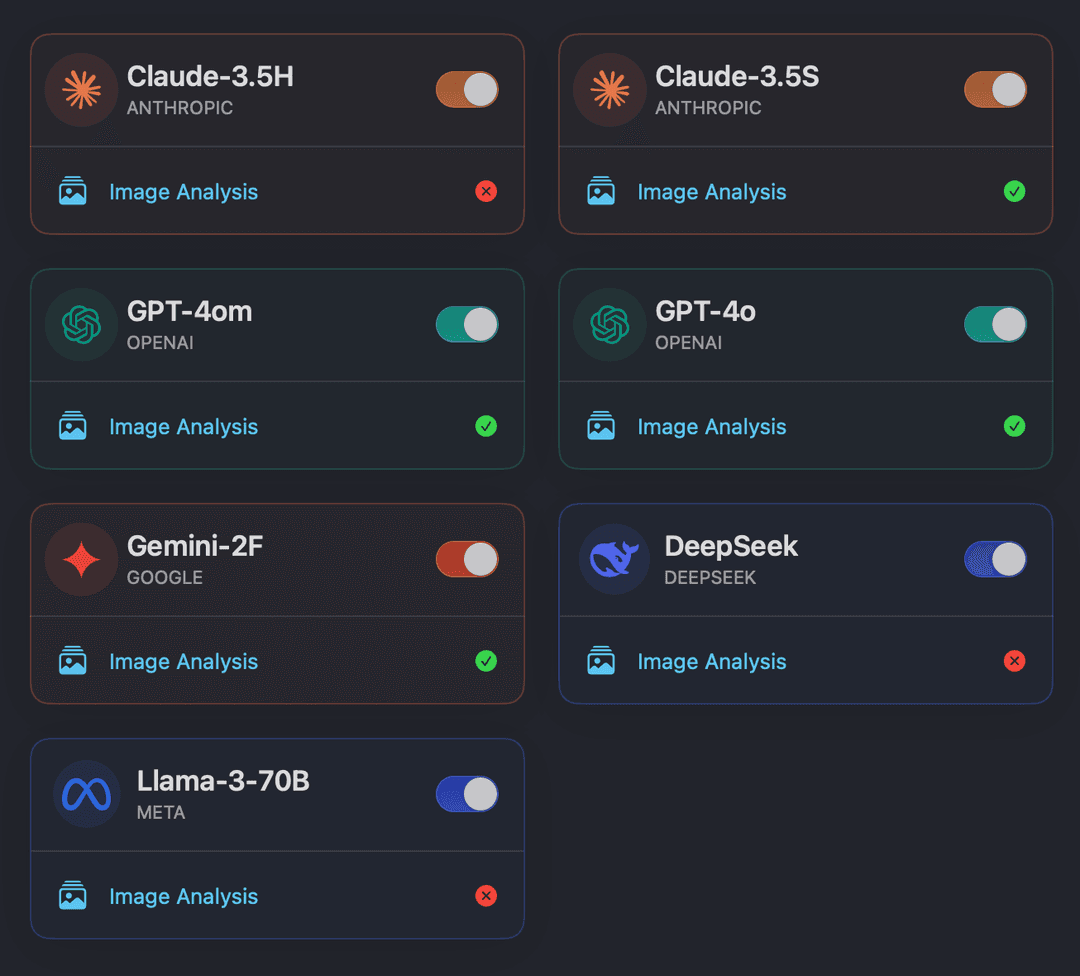Click the image icon in the Claude-3.5S row
Viewport: 1080px width, 976px height.
(601, 191)
